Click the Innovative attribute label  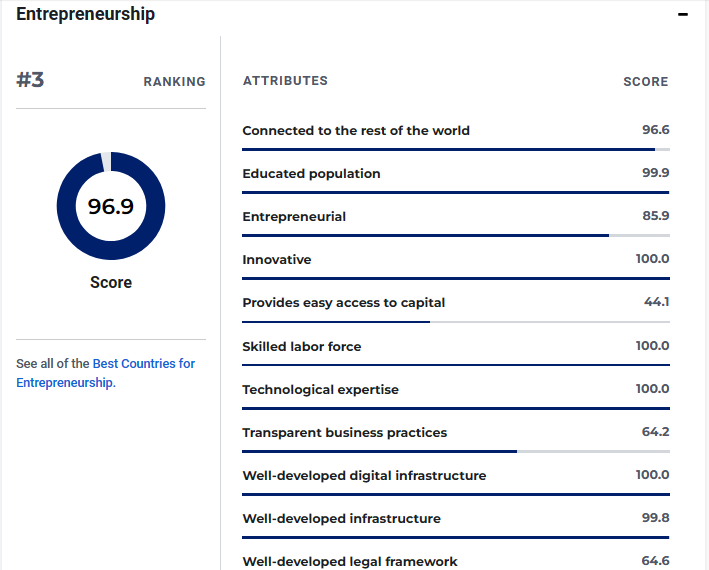coord(277,259)
